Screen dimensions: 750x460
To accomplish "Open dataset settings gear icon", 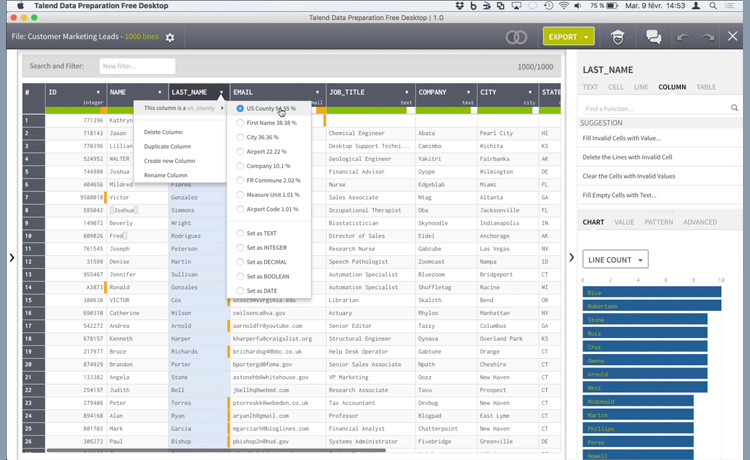I will [170, 38].
